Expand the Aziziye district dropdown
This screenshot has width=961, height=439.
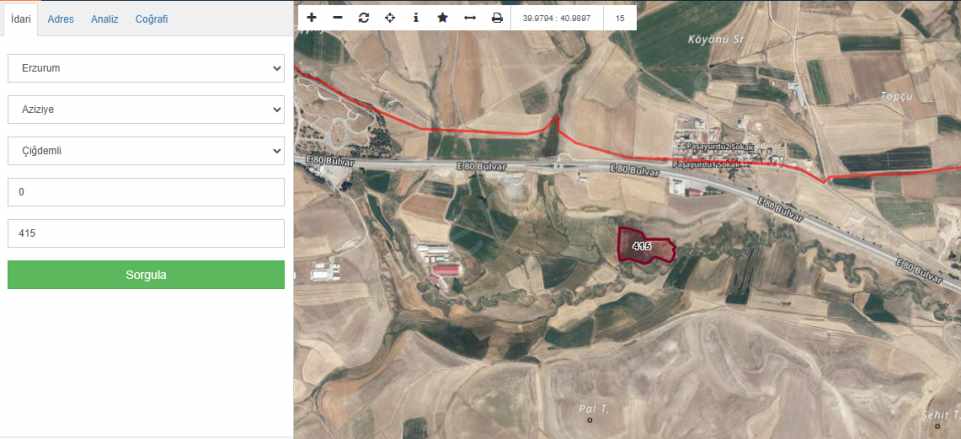pos(146,110)
